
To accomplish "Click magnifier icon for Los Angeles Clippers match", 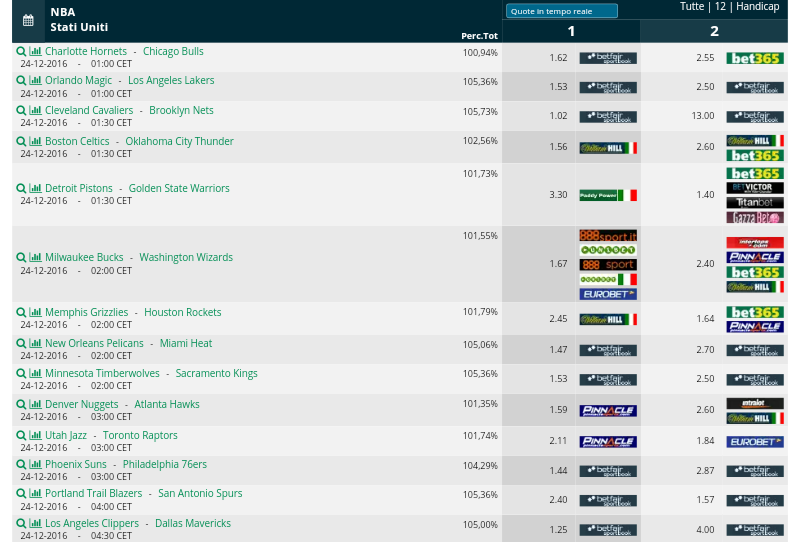I will (x=21, y=524).
